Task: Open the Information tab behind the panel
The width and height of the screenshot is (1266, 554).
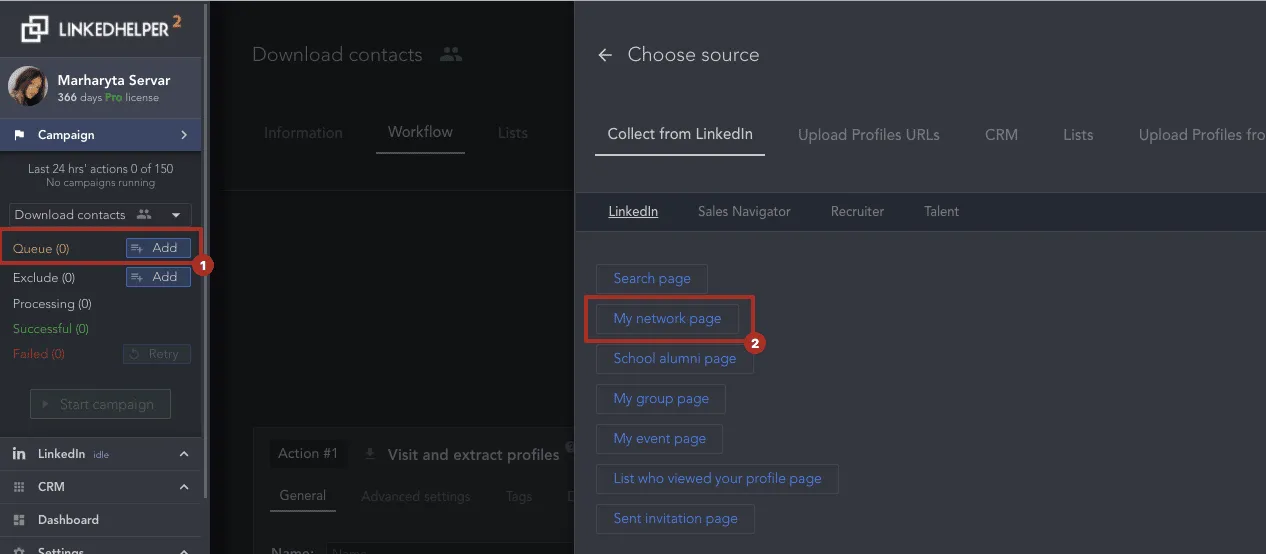Action: (x=303, y=133)
